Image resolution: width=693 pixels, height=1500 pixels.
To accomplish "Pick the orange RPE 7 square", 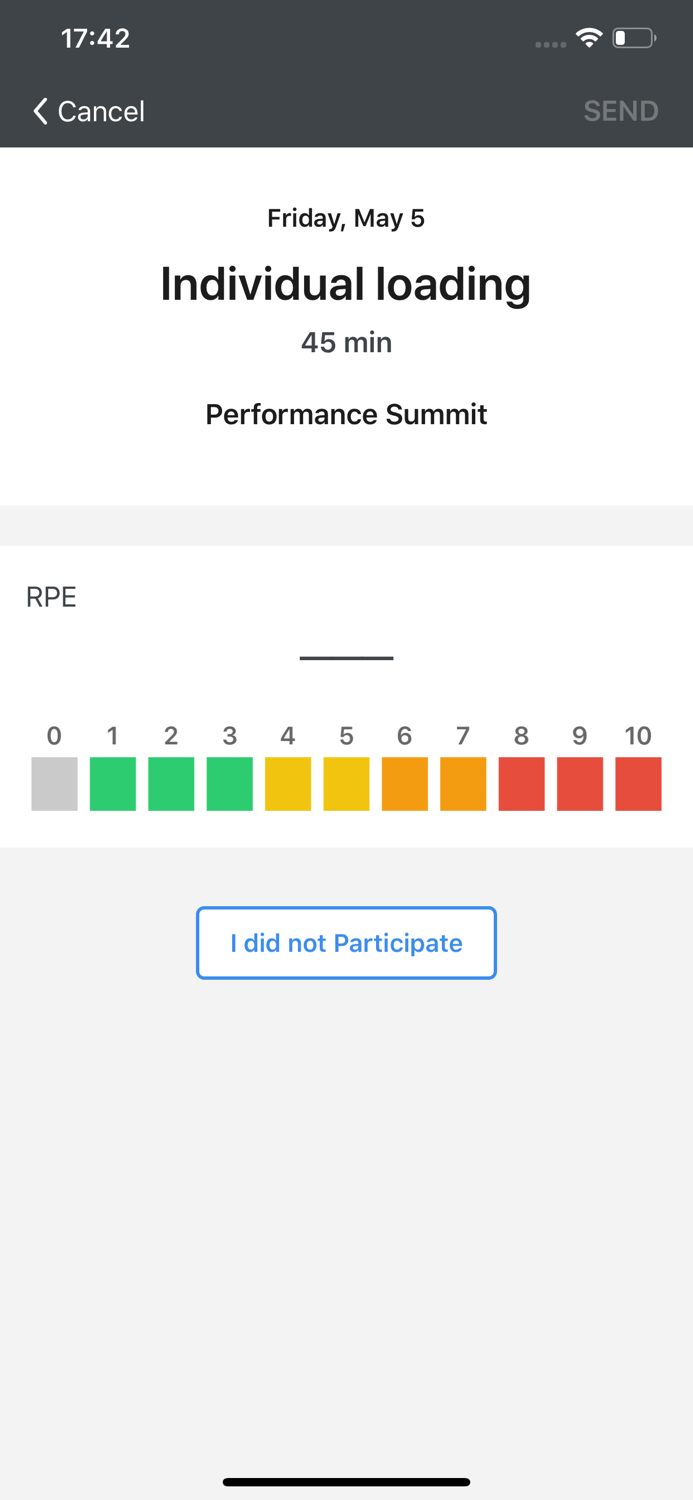I will click(x=463, y=783).
